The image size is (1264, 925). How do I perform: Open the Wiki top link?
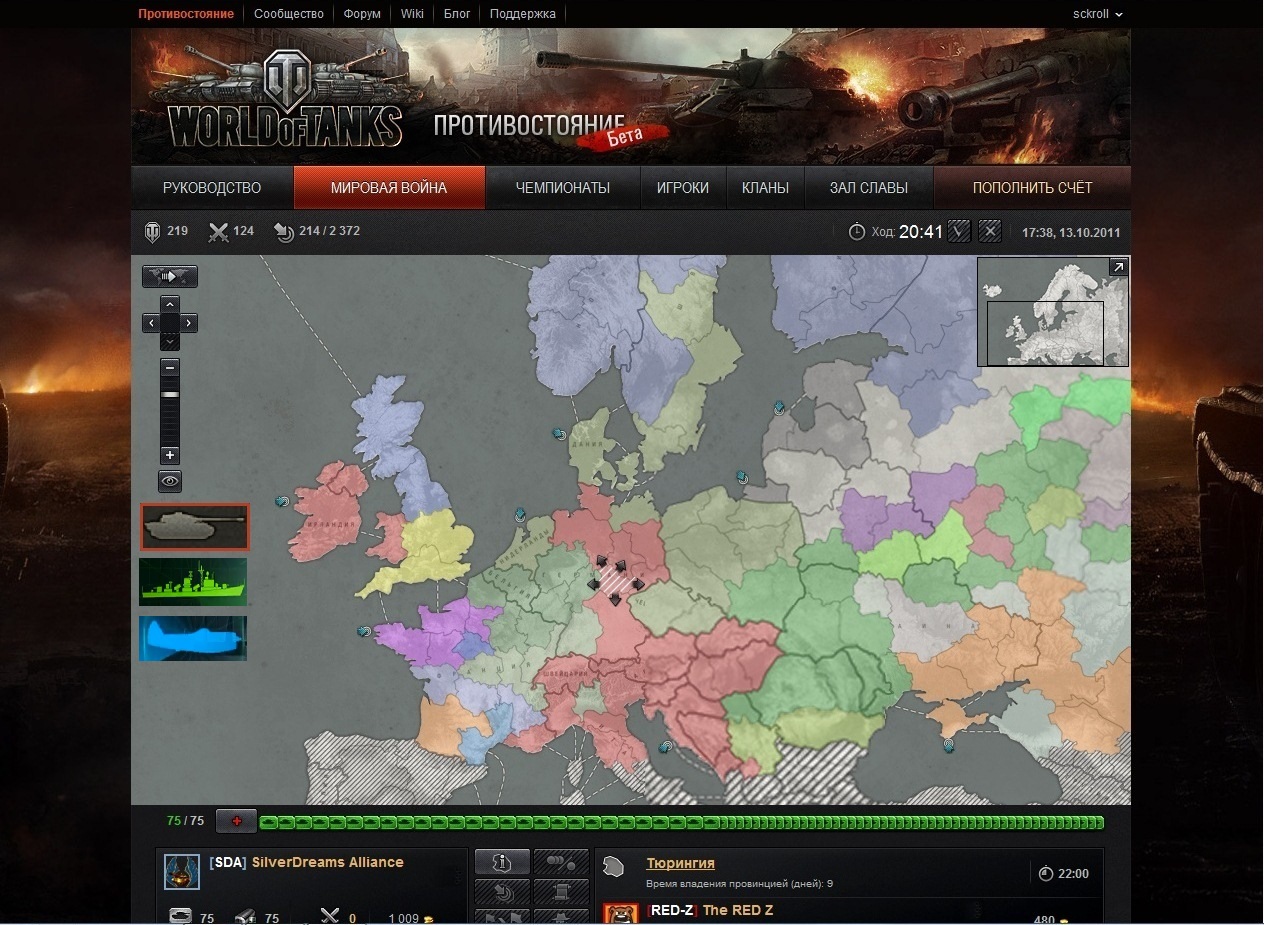[x=412, y=14]
